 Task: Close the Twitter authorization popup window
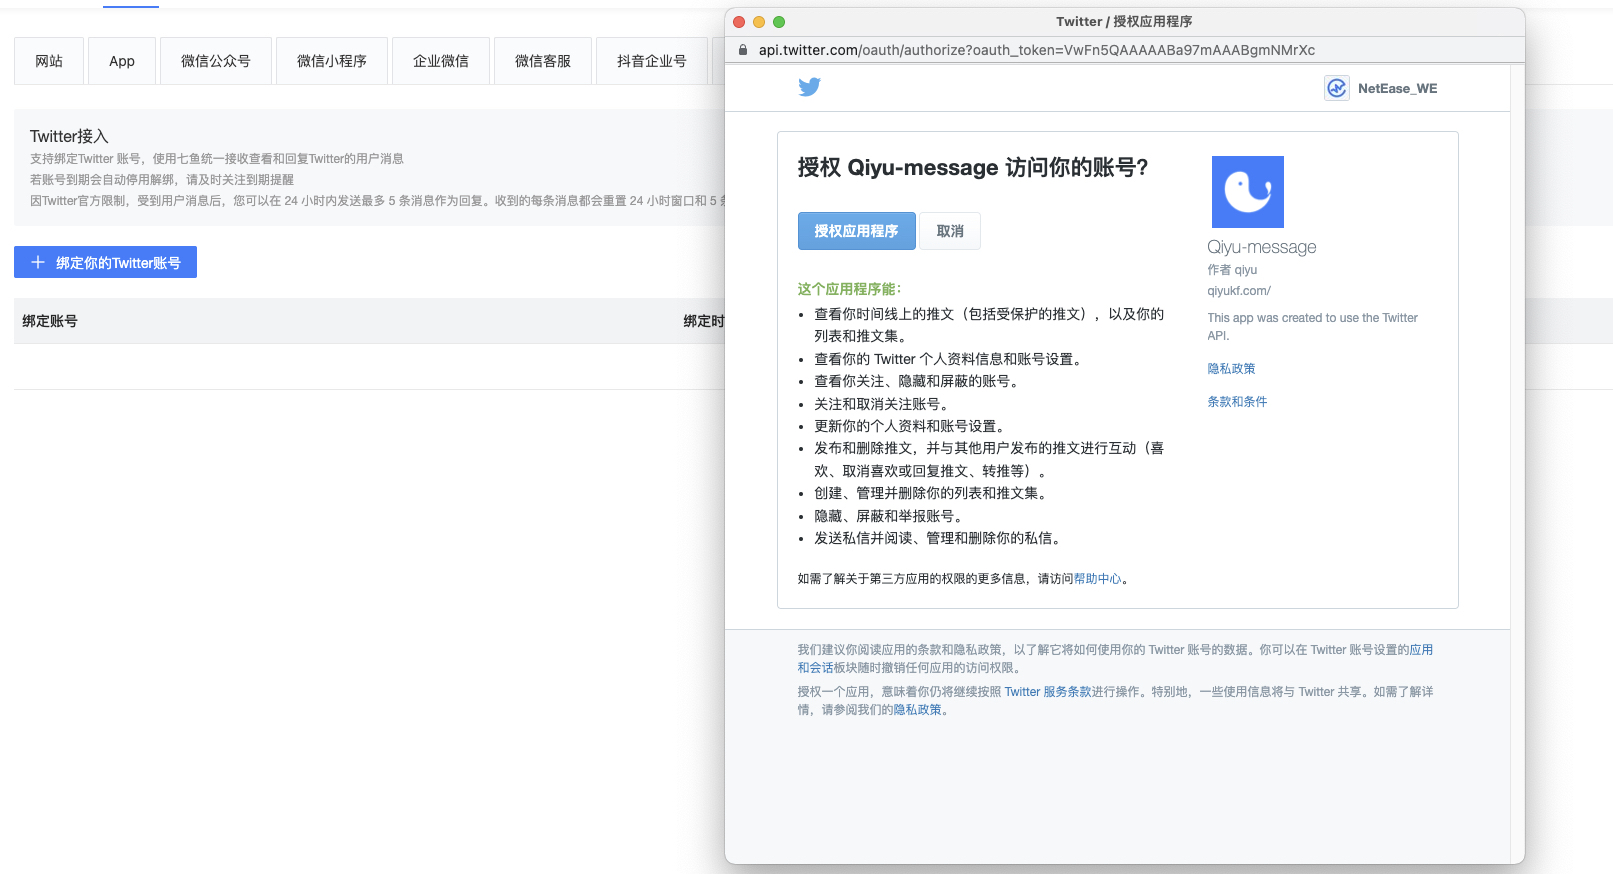click(x=739, y=22)
